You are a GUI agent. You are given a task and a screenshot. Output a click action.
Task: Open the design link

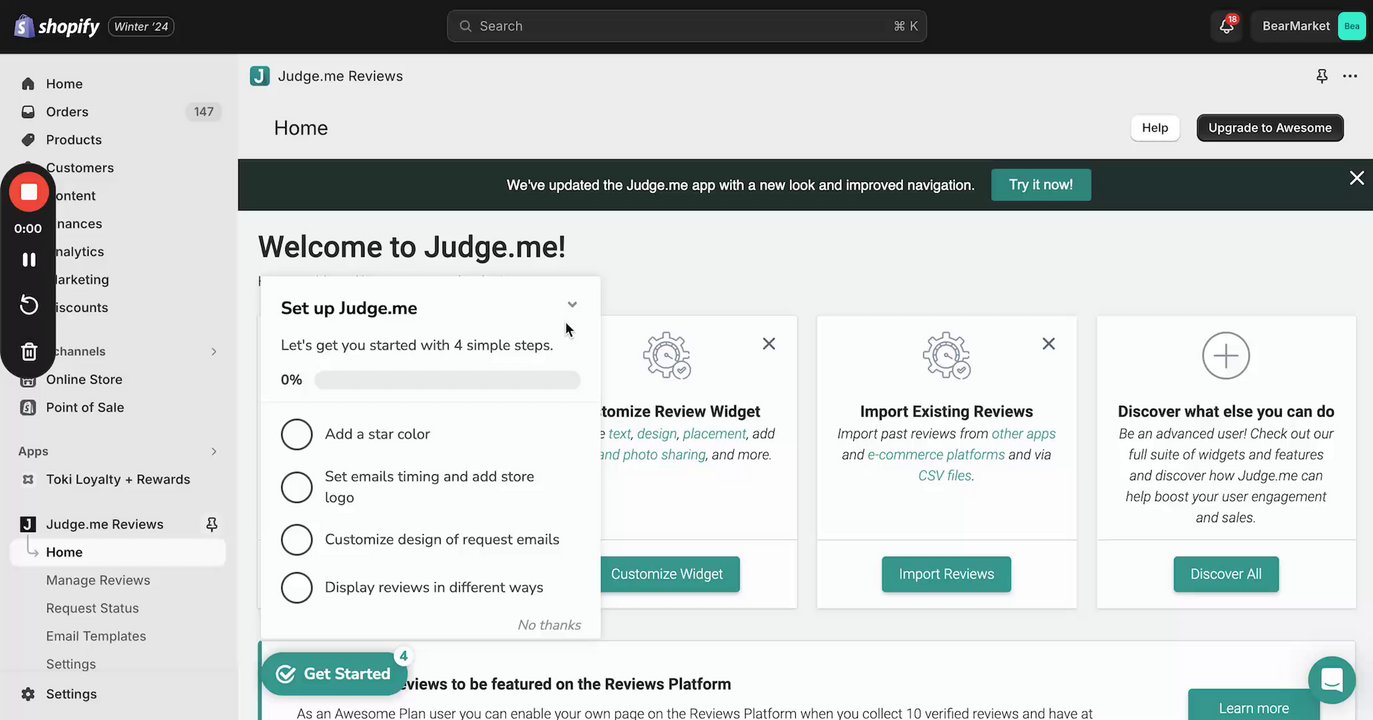[x=656, y=434]
